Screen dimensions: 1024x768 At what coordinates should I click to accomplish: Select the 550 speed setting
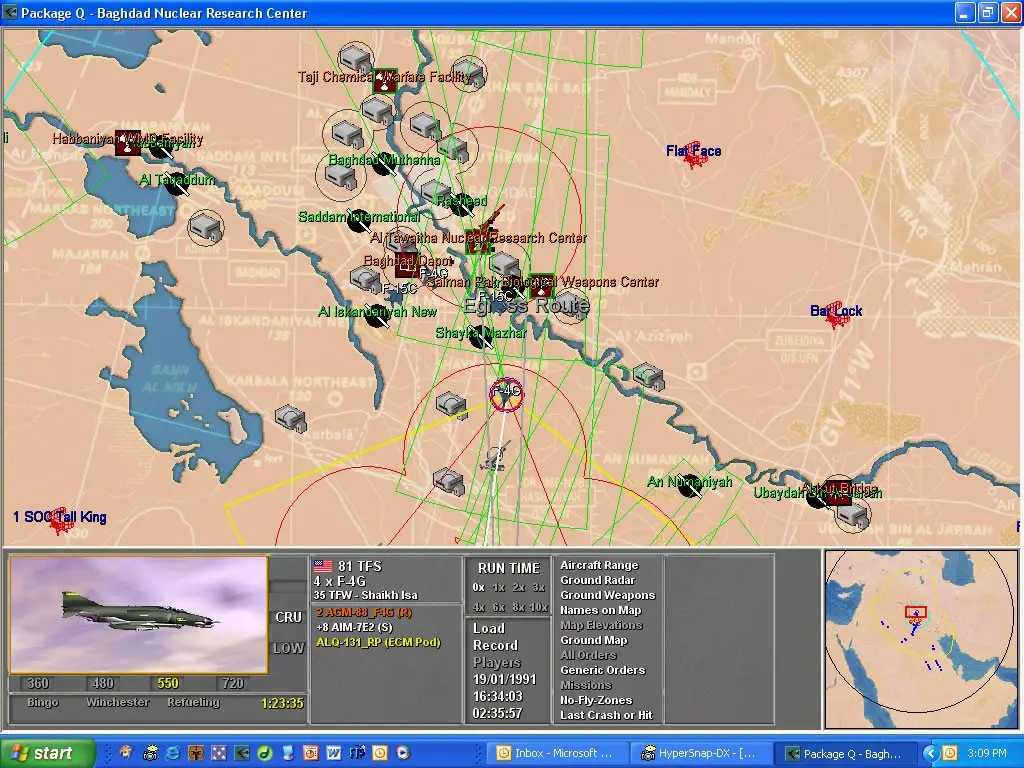click(x=167, y=684)
